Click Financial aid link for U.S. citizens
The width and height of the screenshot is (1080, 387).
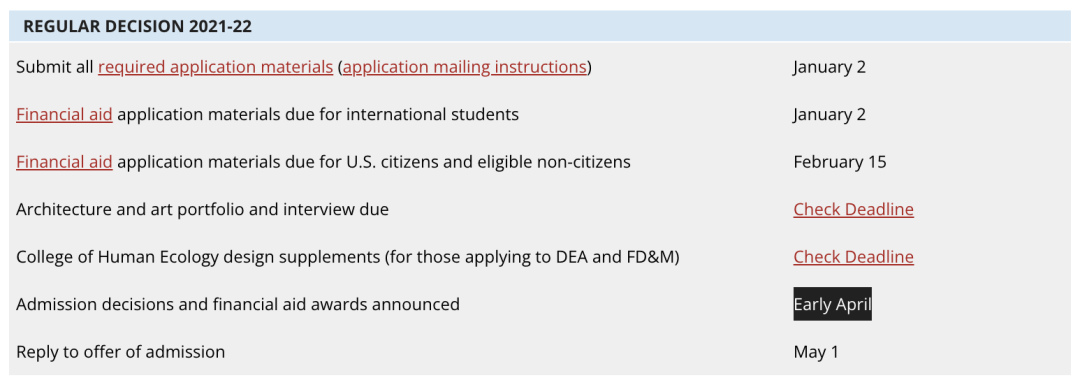click(x=64, y=162)
